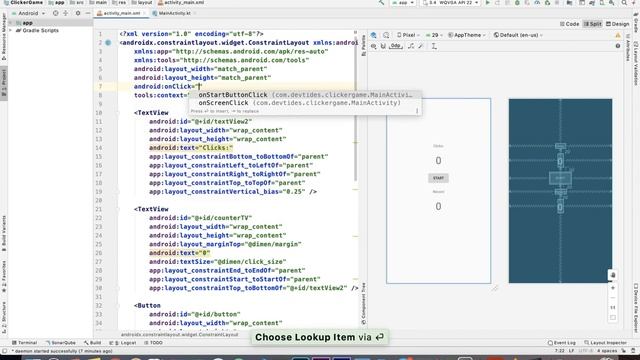
Task: Hide the Project panel with the minus icon
Action: (88, 13)
